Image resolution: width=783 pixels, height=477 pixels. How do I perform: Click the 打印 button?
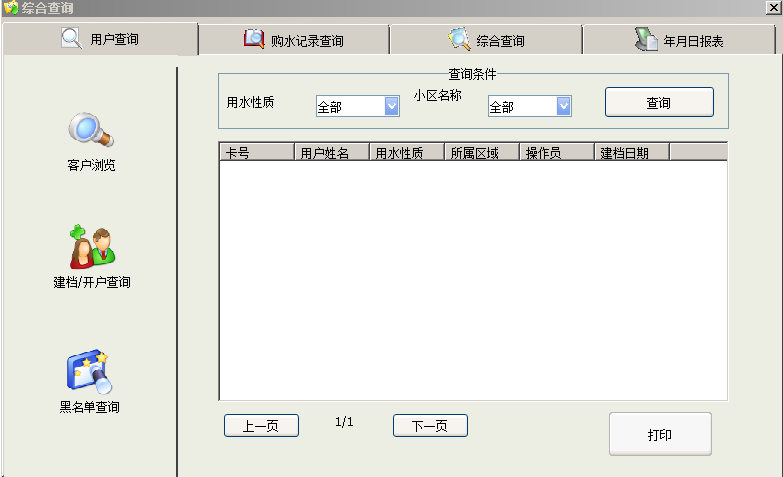[660, 434]
